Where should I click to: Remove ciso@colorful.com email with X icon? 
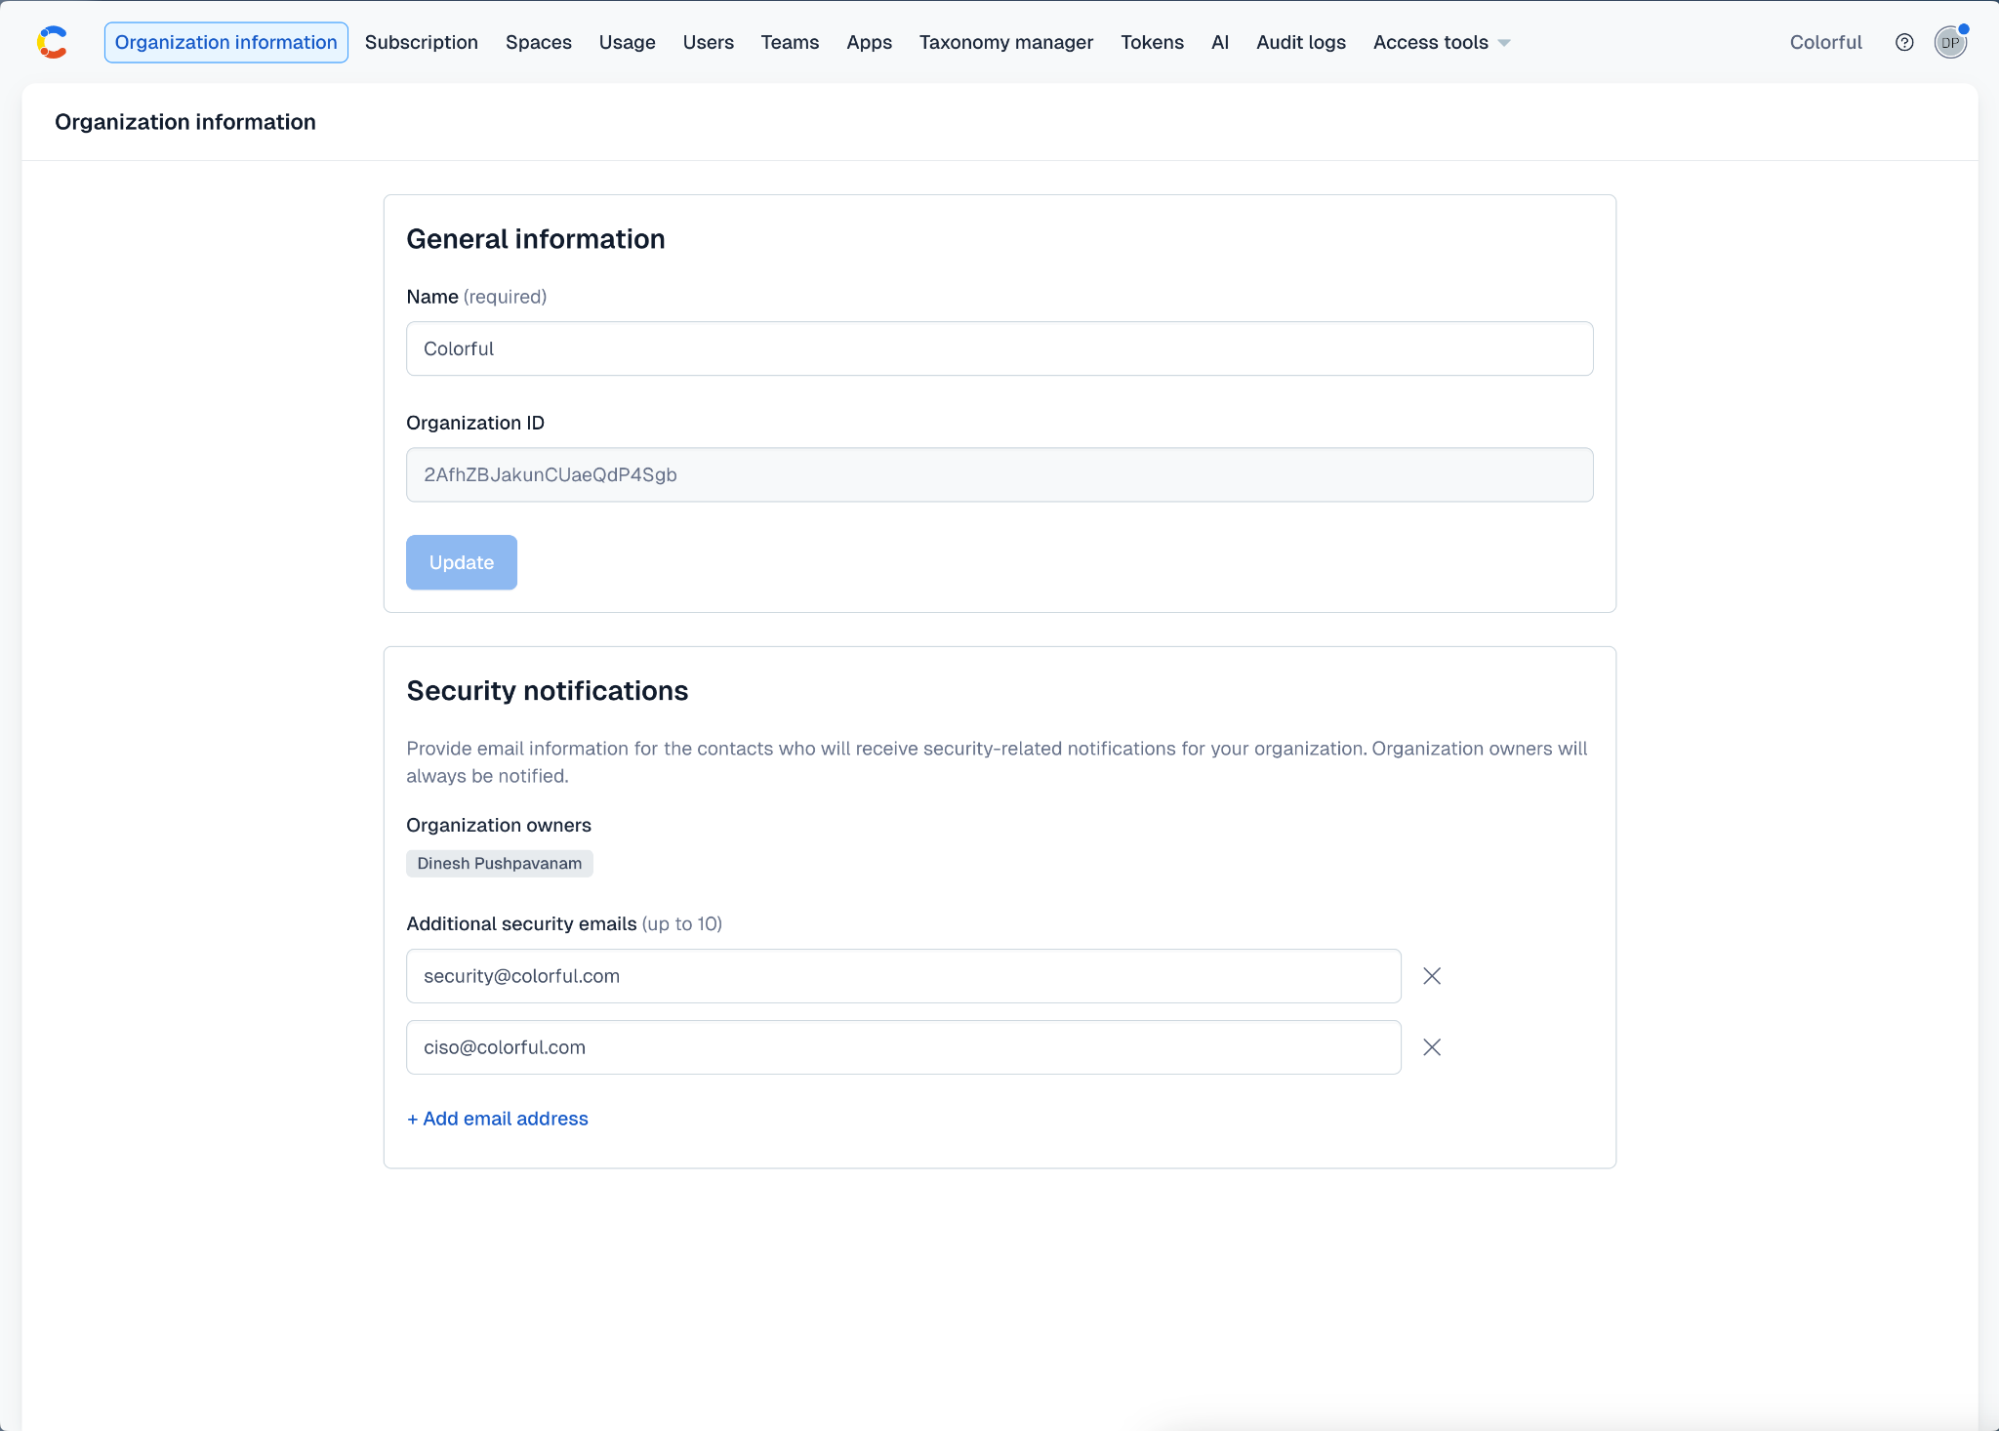click(x=1431, y=1047)
